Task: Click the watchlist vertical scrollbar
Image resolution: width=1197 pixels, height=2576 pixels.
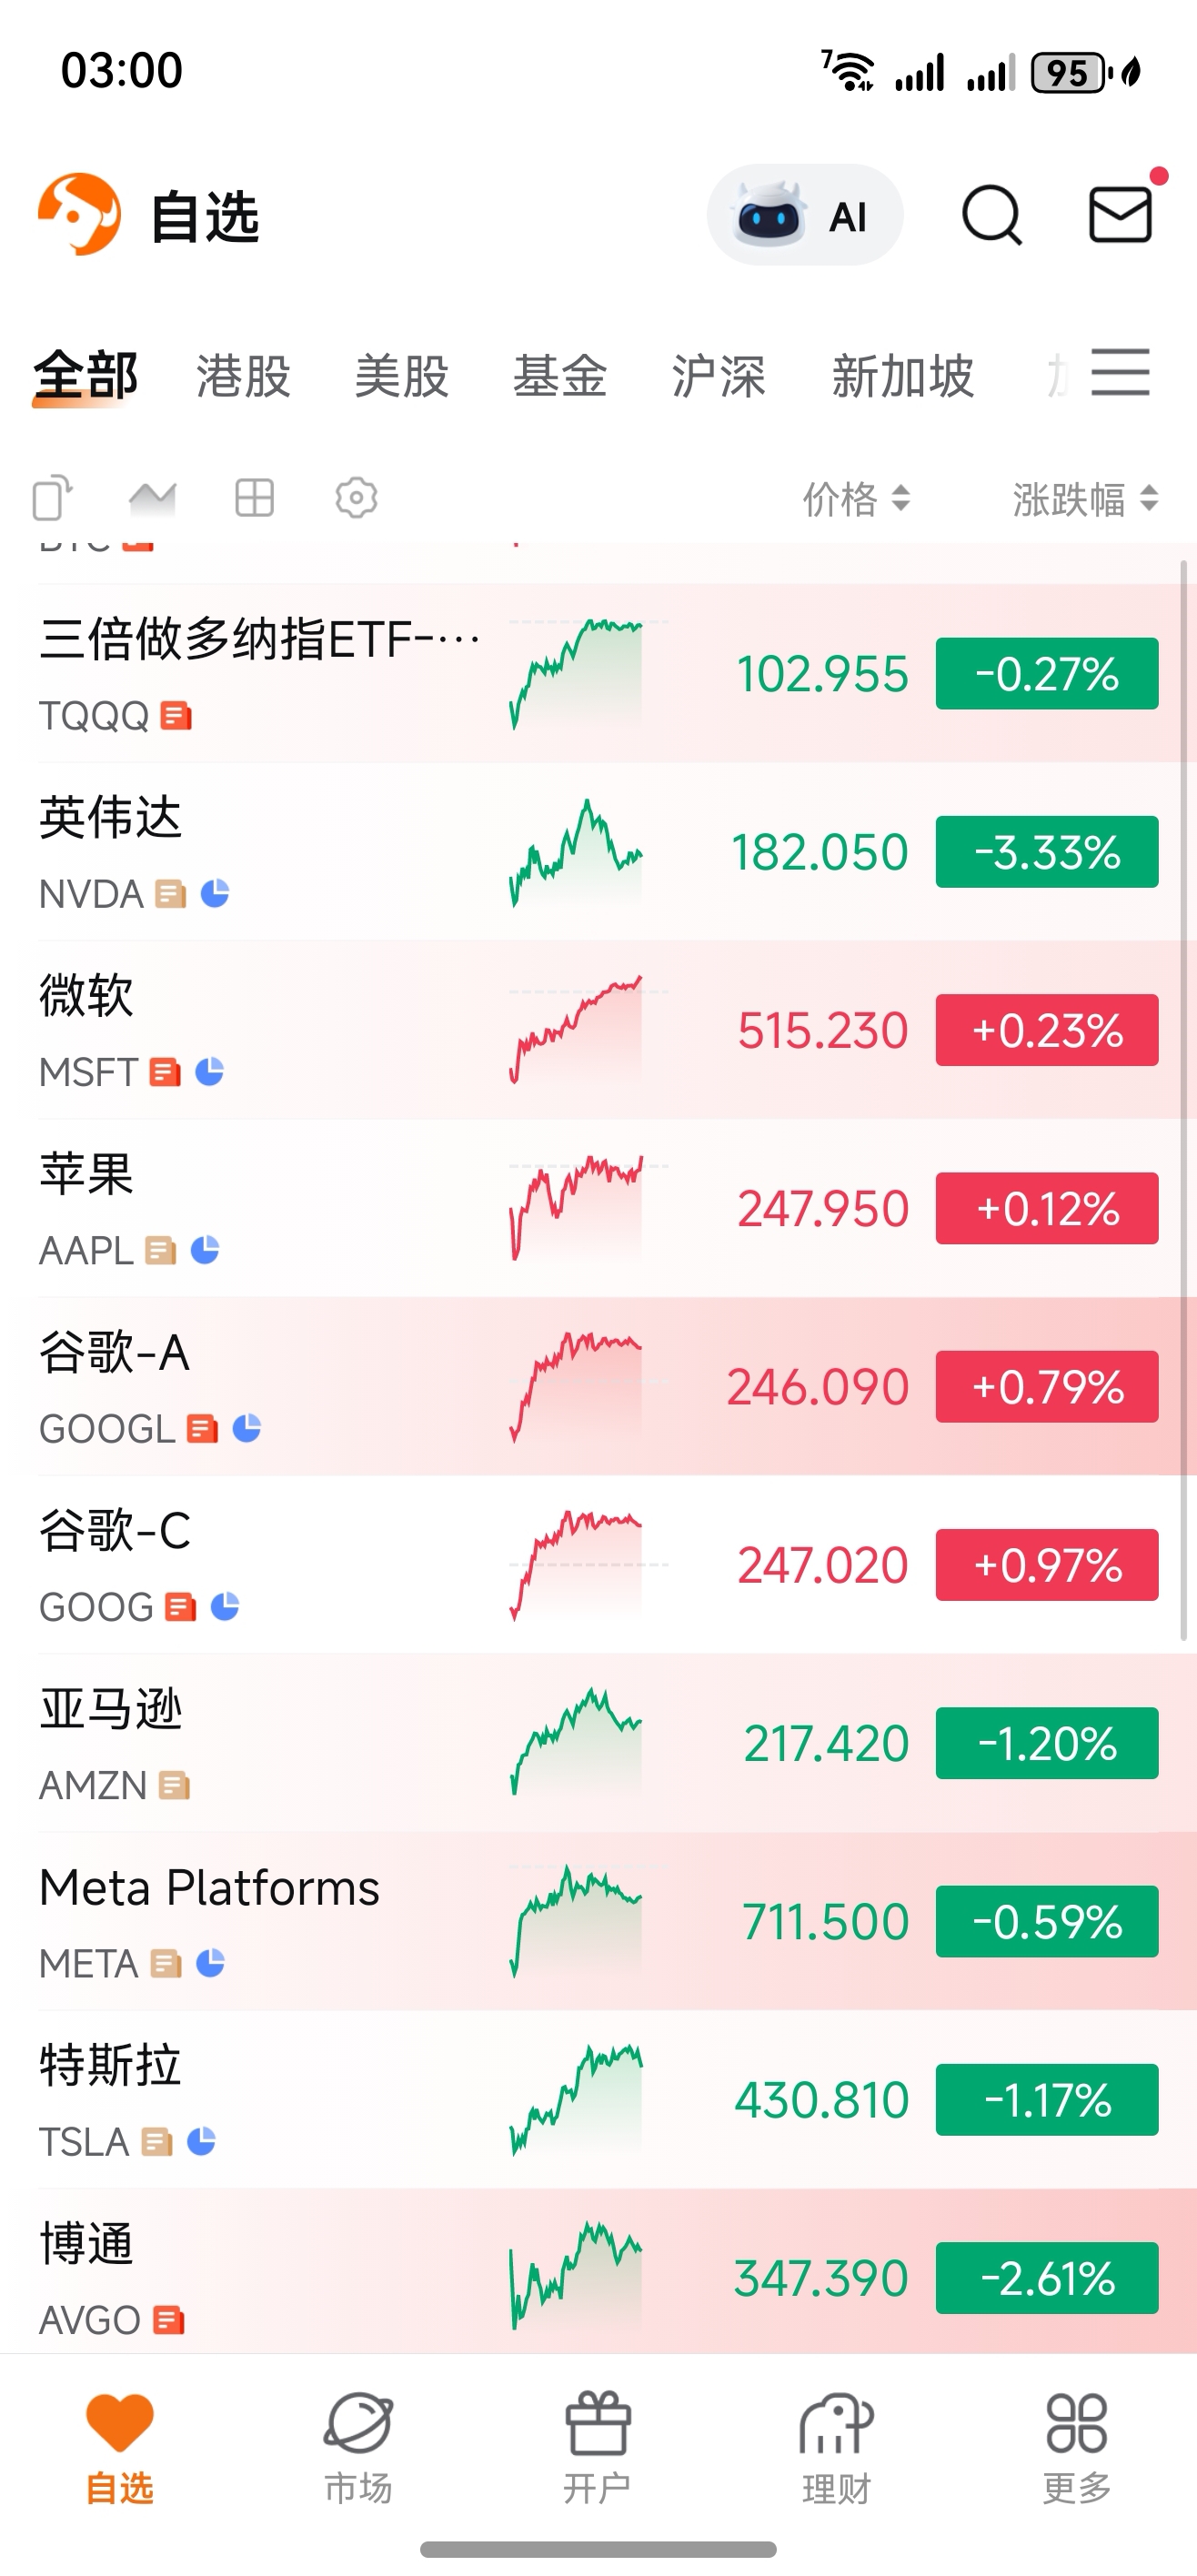Action: (1184, 1100)
